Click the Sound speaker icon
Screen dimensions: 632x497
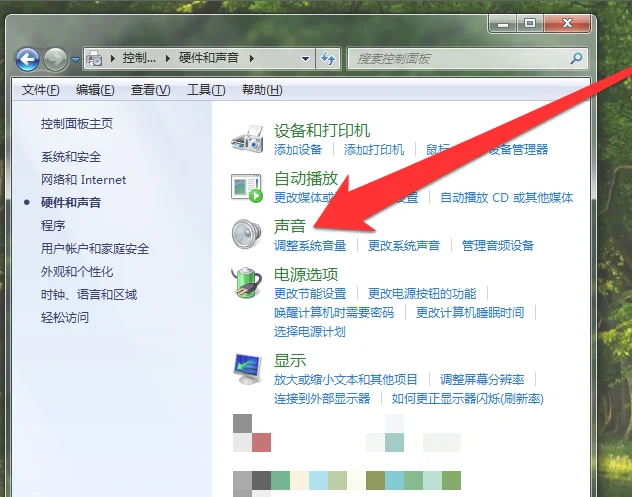click(247, 233)
